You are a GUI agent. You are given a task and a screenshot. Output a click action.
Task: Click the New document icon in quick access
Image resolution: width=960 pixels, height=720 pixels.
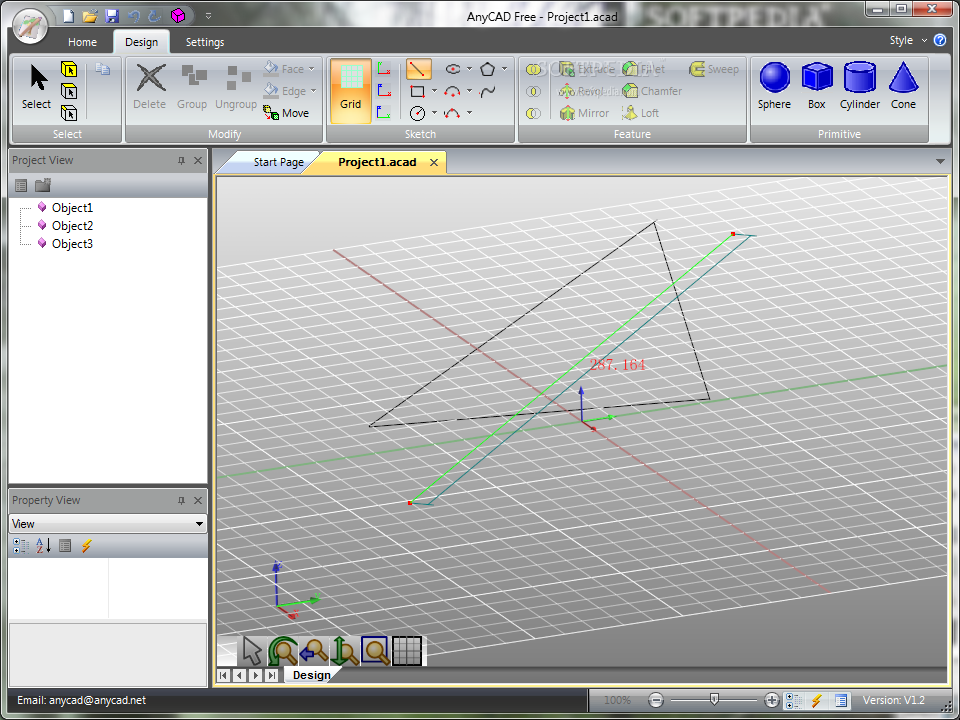pos(69,16)
